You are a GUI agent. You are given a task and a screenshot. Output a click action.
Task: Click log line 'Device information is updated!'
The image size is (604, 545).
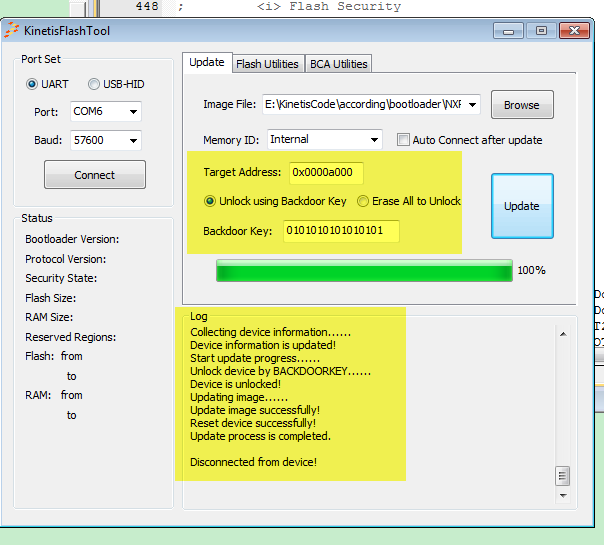coord(263,345)
